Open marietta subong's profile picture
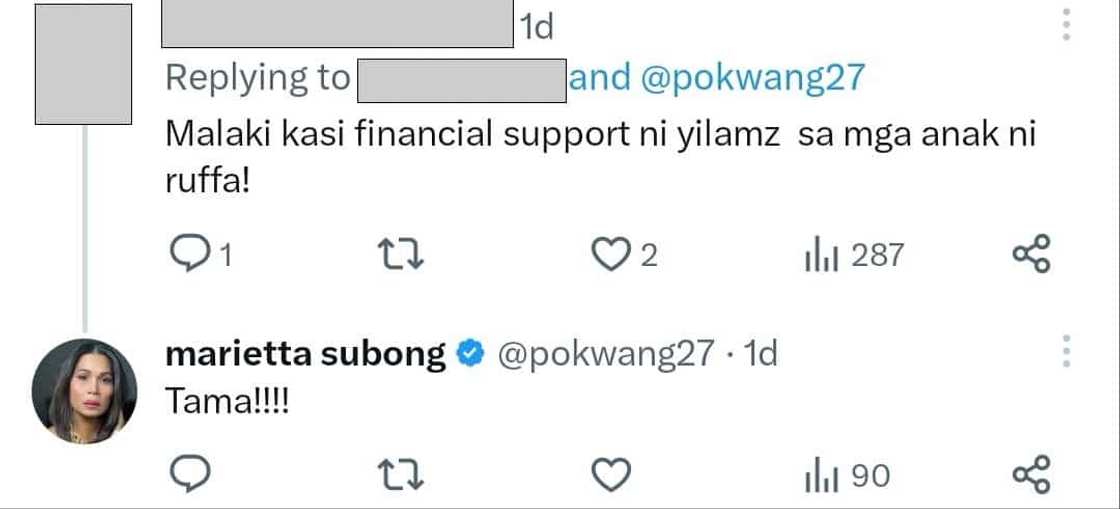 tap(84, 391)
